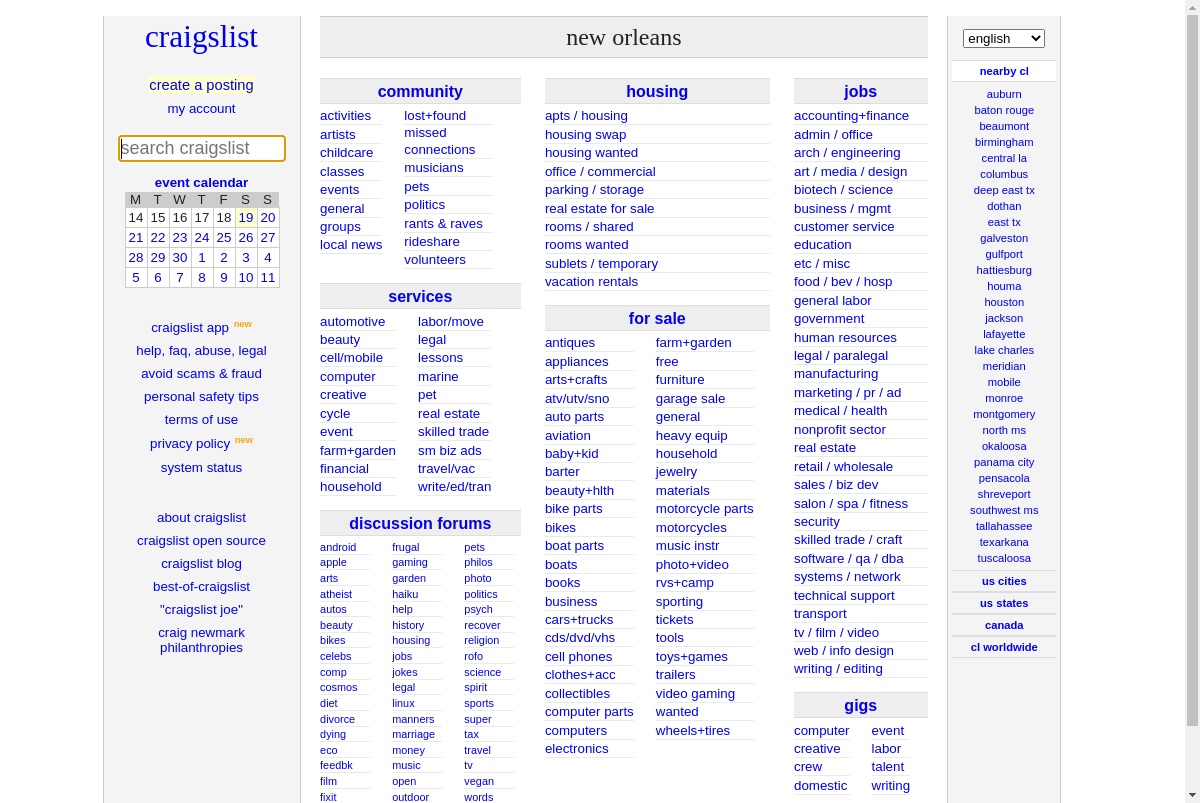Open the discussion forums heading

click(420, 523)
